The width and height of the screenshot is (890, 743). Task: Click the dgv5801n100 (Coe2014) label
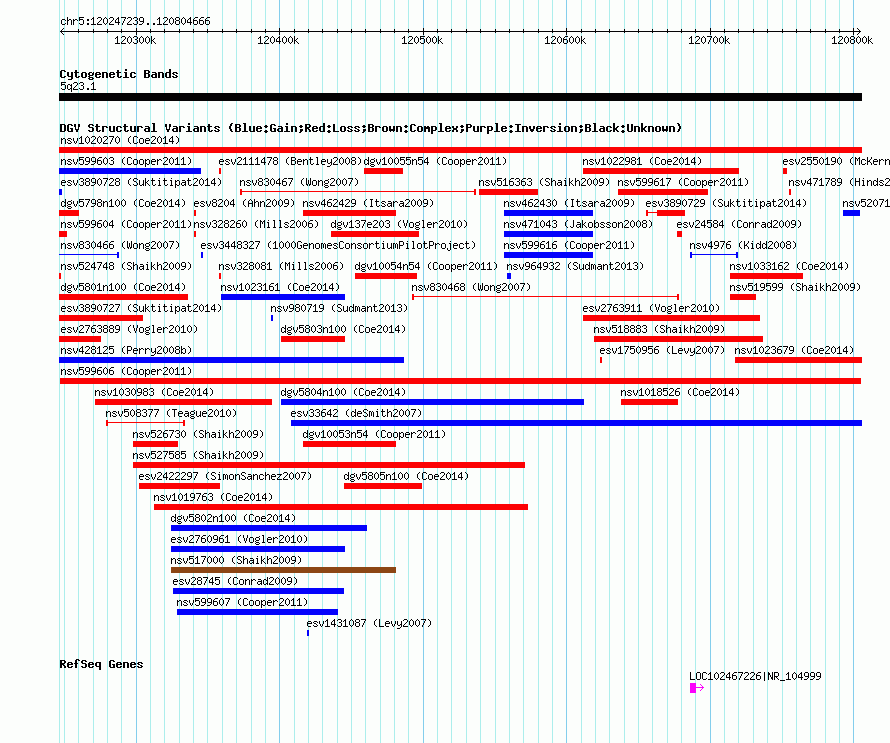coord(123,287)
